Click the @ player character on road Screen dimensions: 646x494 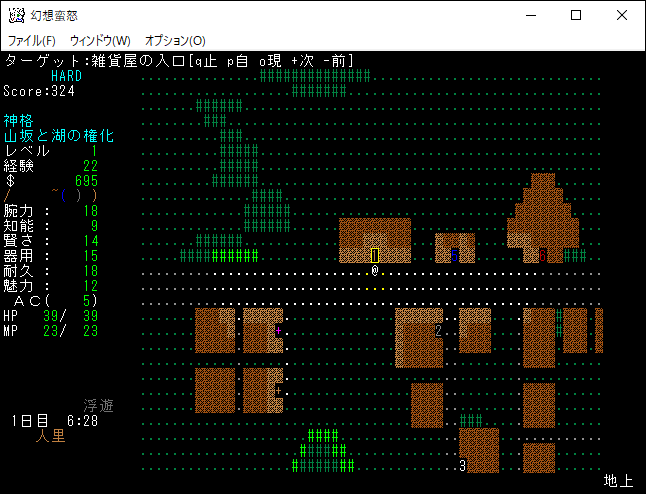375,271
